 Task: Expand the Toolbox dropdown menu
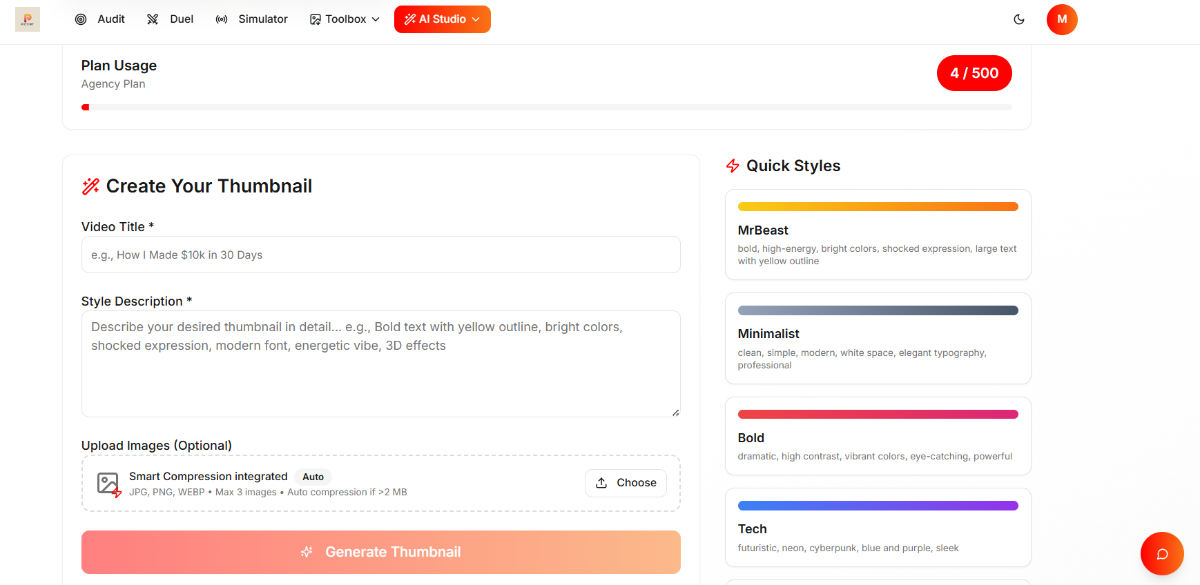(345, 19)
